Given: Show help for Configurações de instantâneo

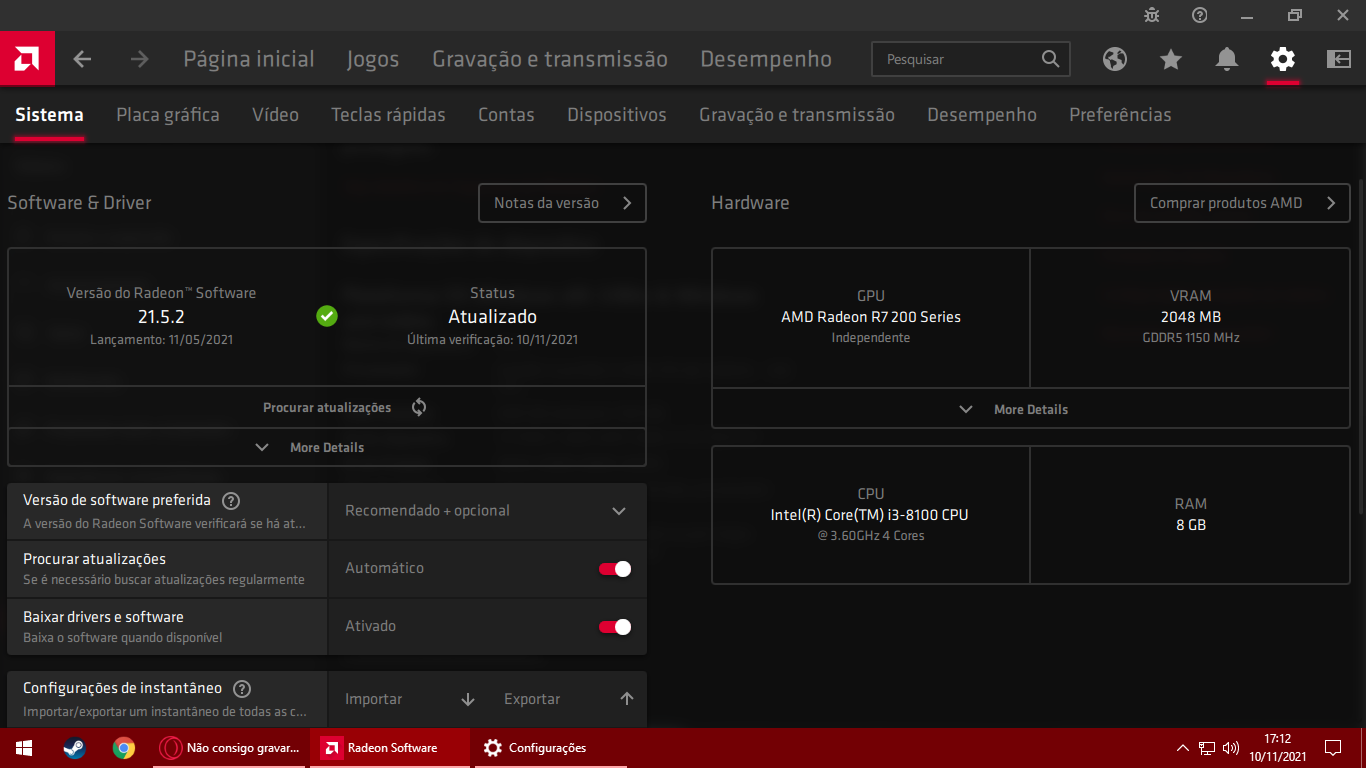Looking at the screenshot, I should click(241, 688).
